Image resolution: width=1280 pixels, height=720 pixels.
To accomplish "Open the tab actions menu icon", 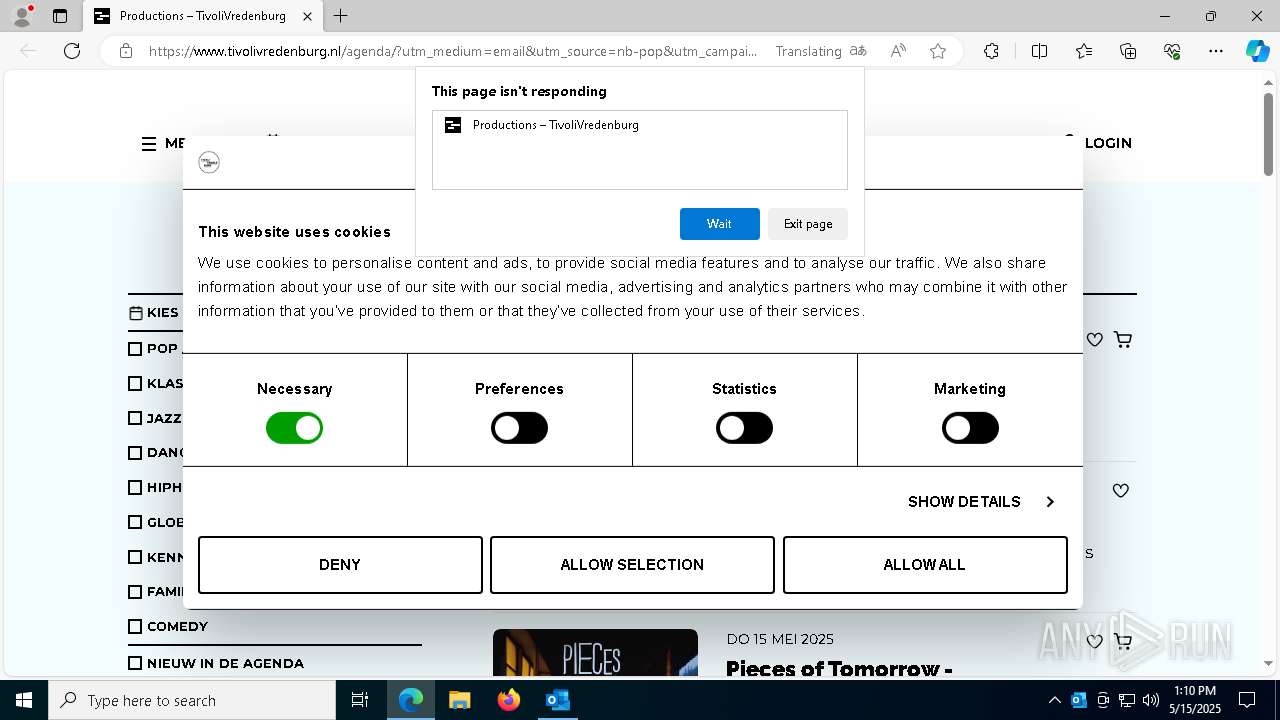I will [x=60, y=16].
